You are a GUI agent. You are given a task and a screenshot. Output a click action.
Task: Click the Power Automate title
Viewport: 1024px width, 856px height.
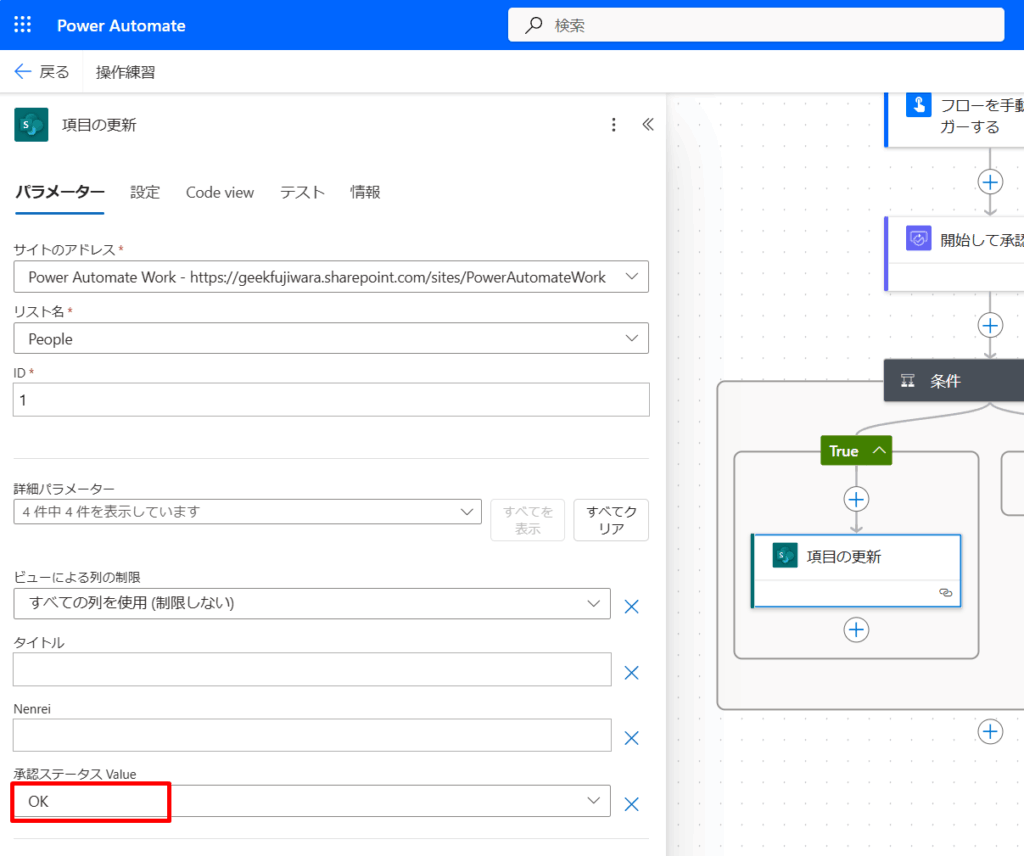click(x=121, y=25)
